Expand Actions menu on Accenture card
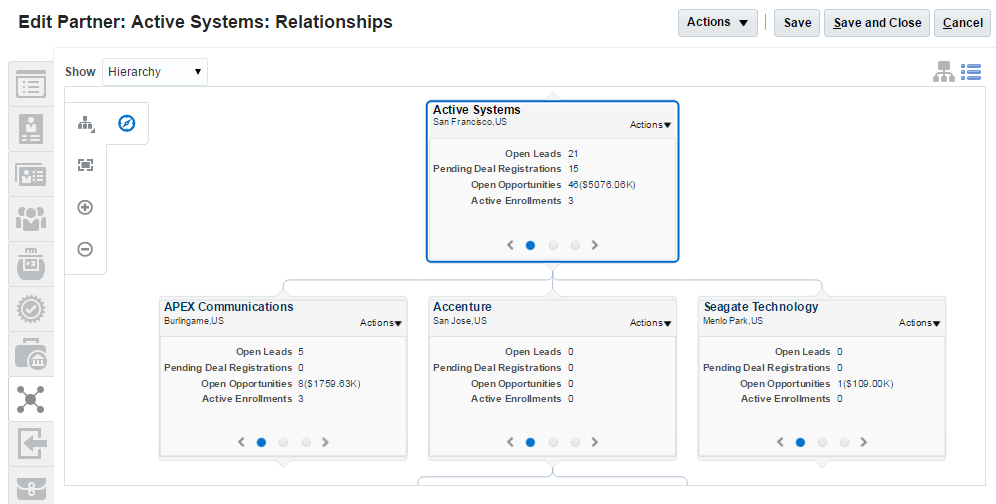Image resolution: width=996 pixels, height=504 pixels. pos(650,323)
